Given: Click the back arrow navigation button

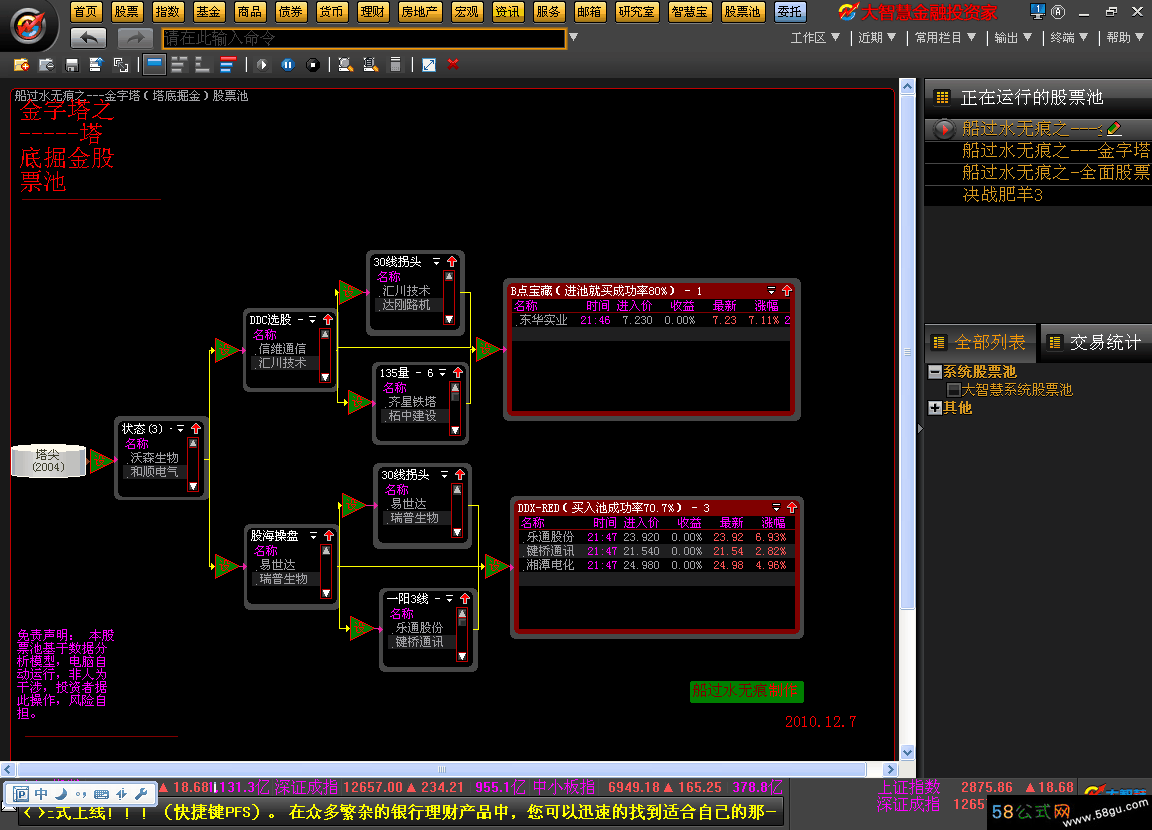Looking at the screenshot, I should pyautogui.click(x=89, y=37).
